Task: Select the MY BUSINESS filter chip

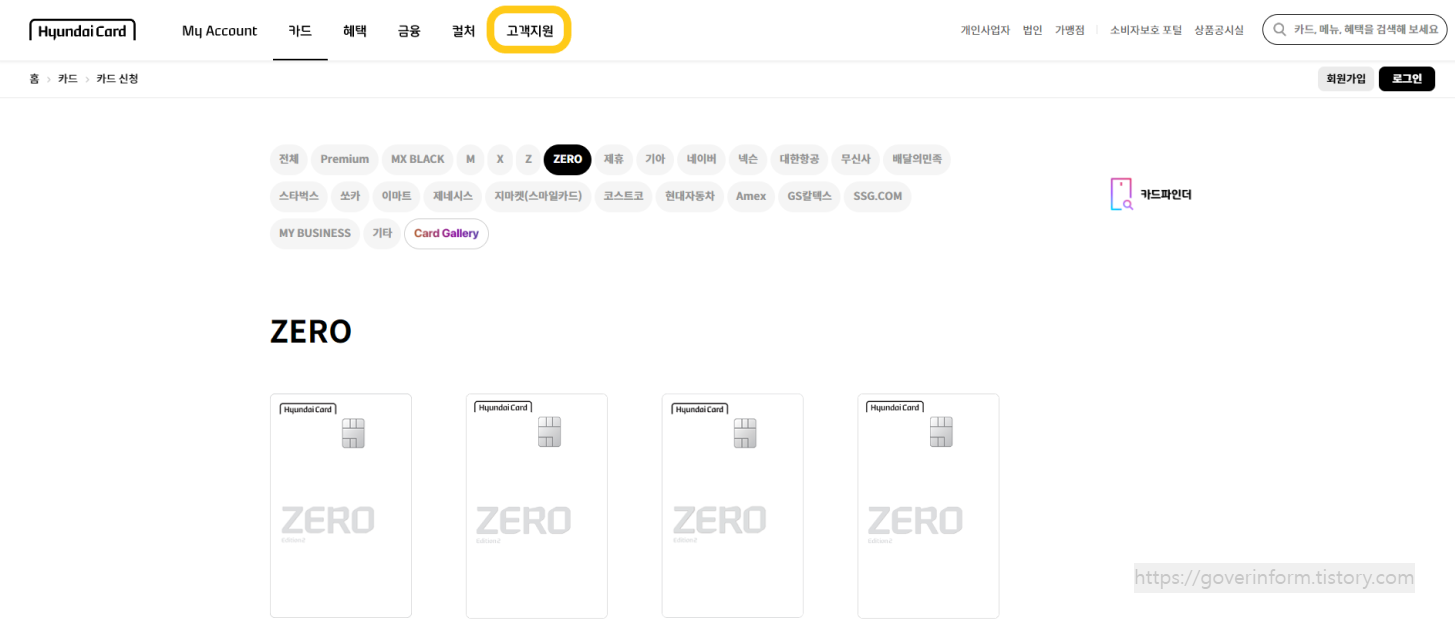Action: tap(315, 233)
